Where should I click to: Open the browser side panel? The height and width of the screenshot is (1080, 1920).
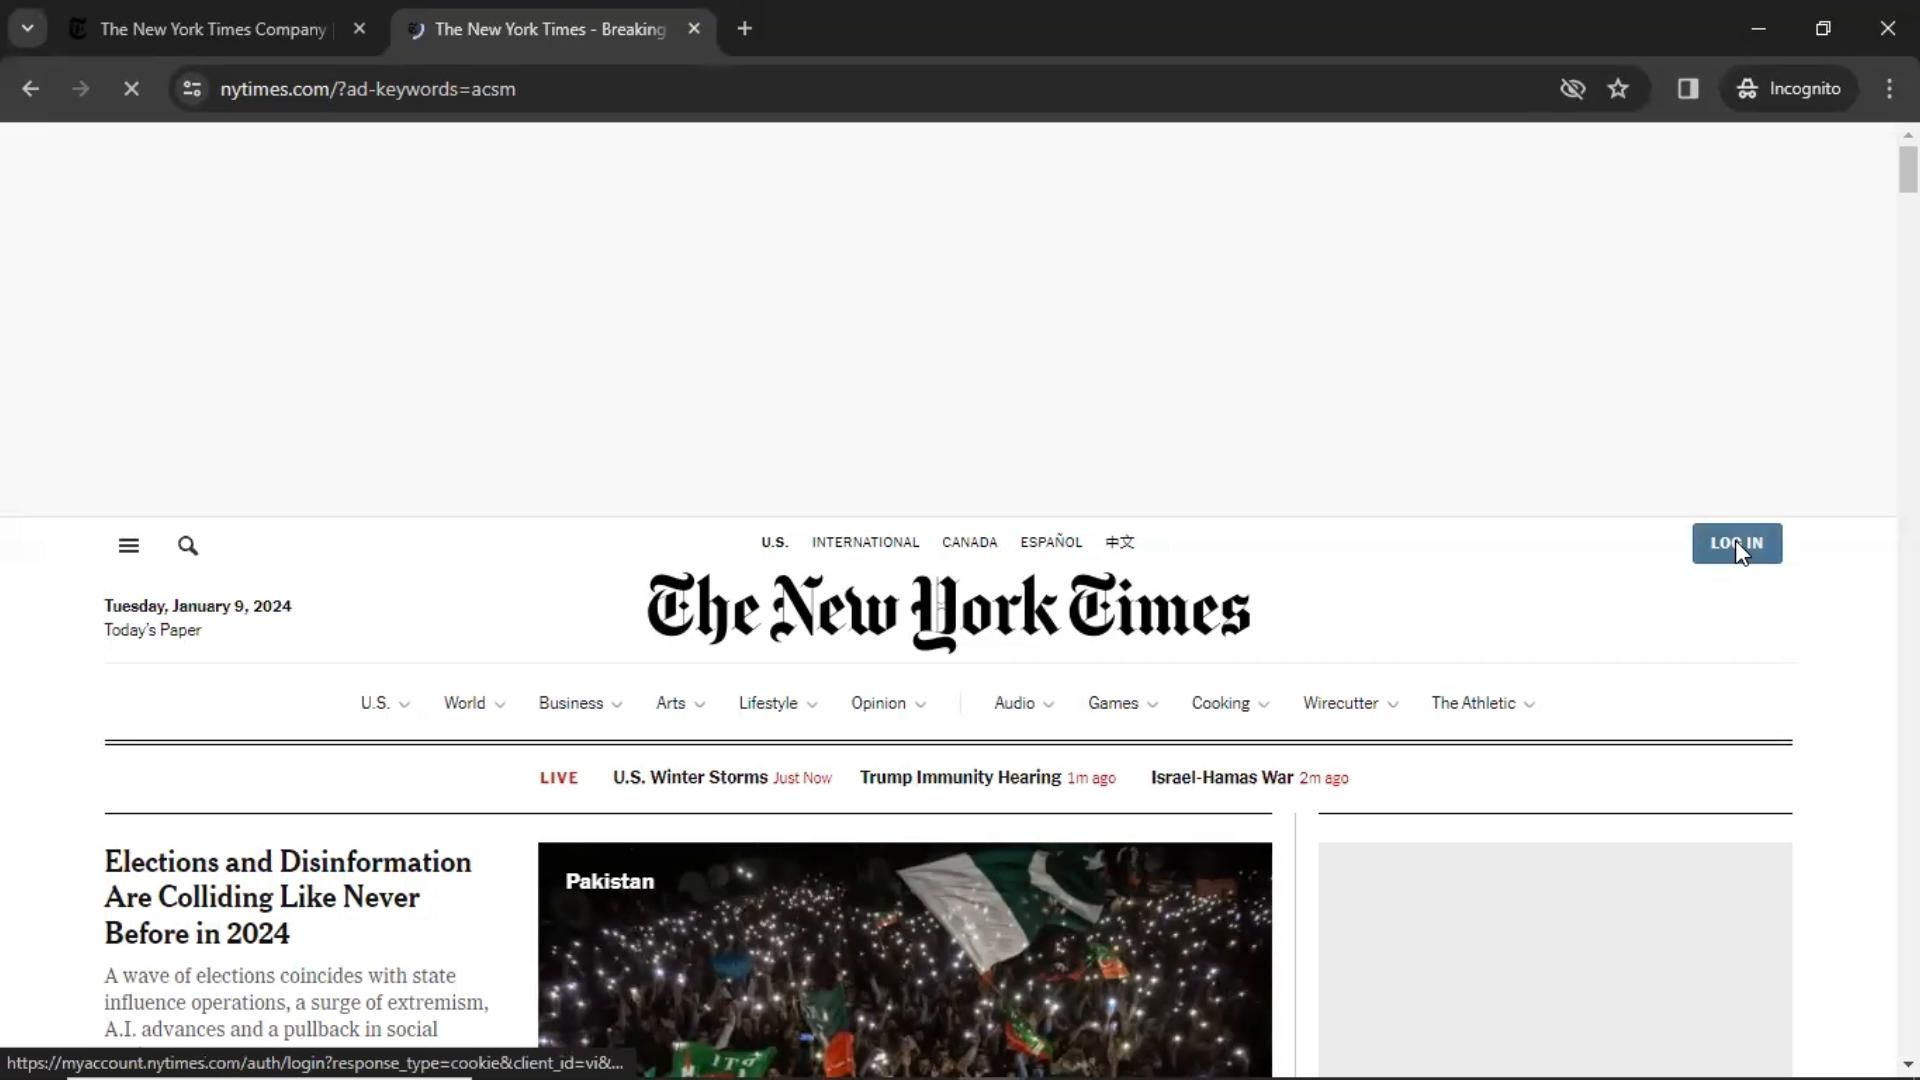pos(1688,89)
